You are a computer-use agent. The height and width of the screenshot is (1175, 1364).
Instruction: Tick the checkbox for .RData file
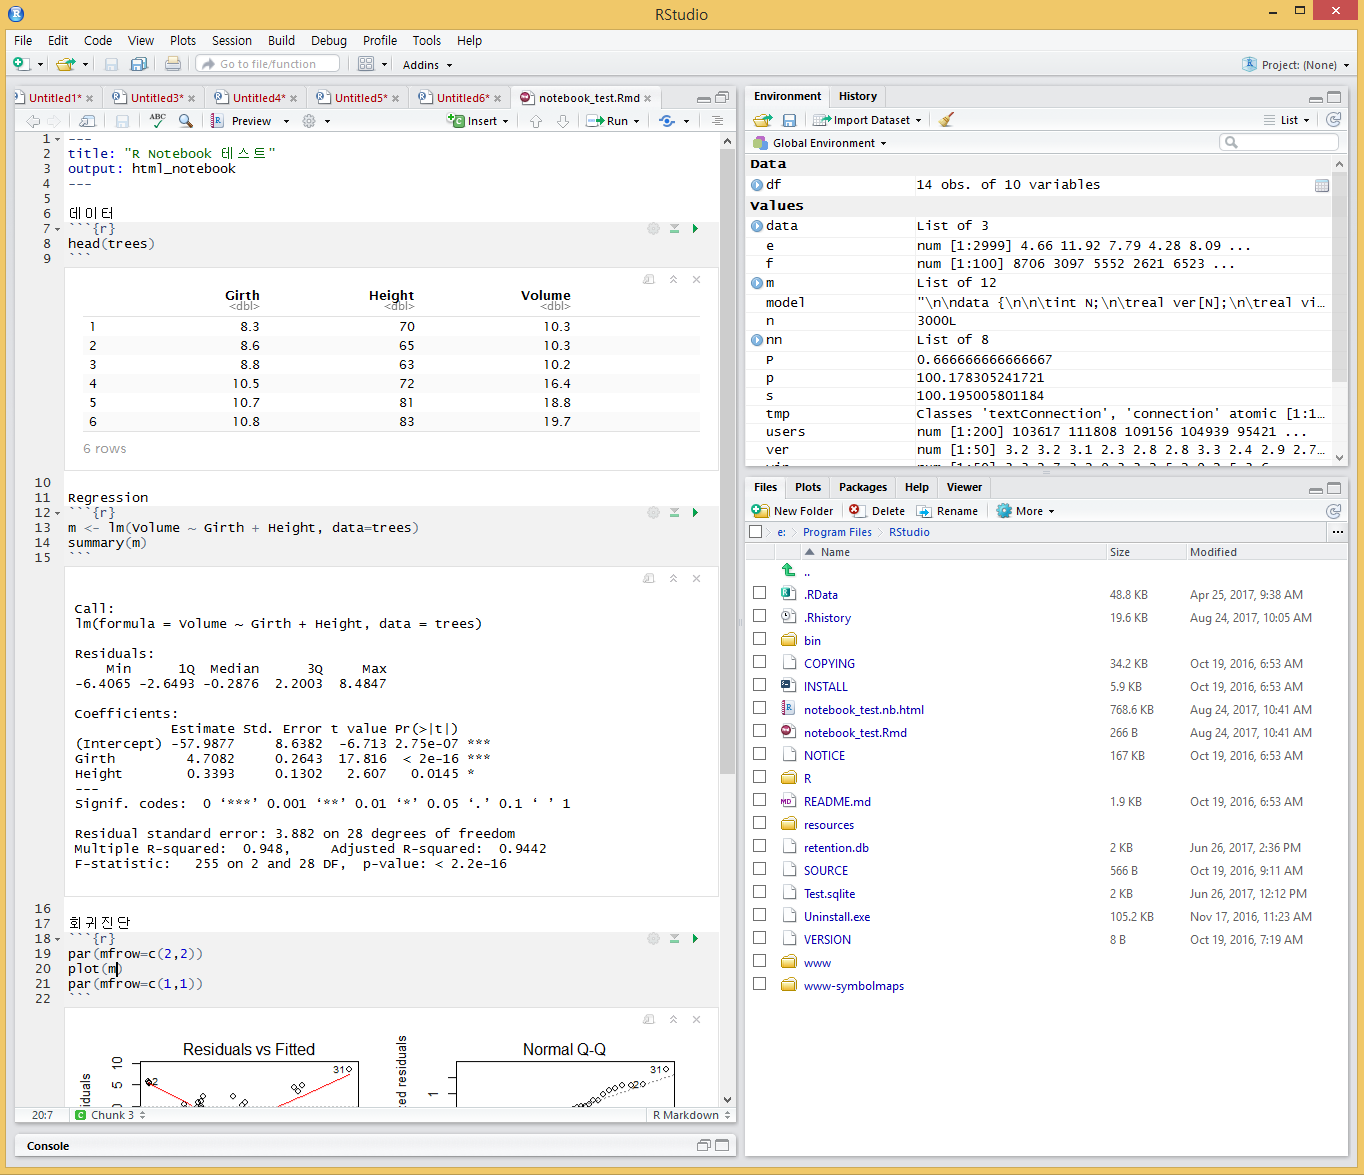[x=760, y=593]
